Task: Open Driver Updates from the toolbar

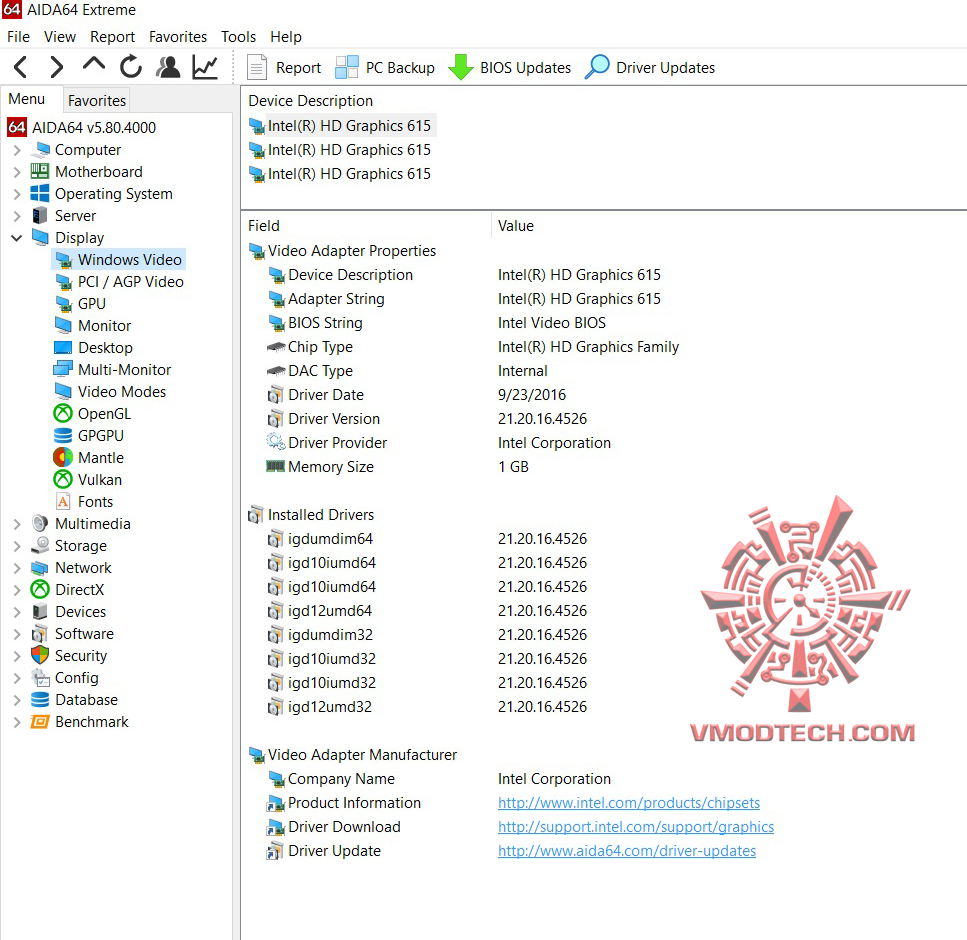Action: (650, 67)
